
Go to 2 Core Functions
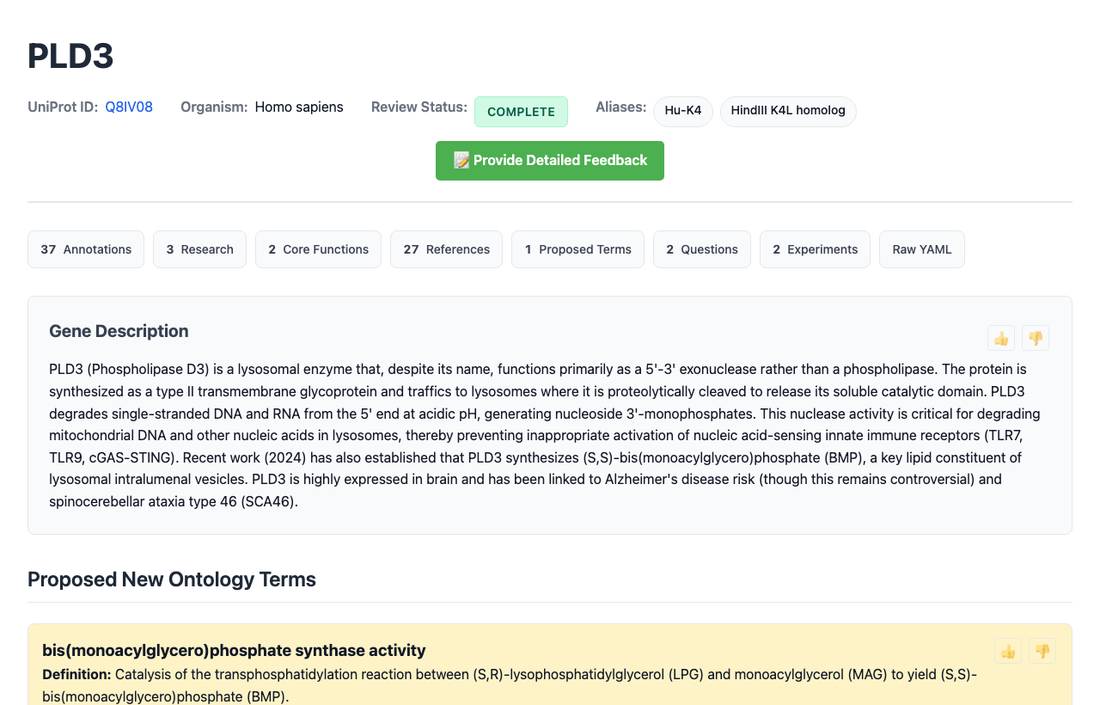click(318, 249)
